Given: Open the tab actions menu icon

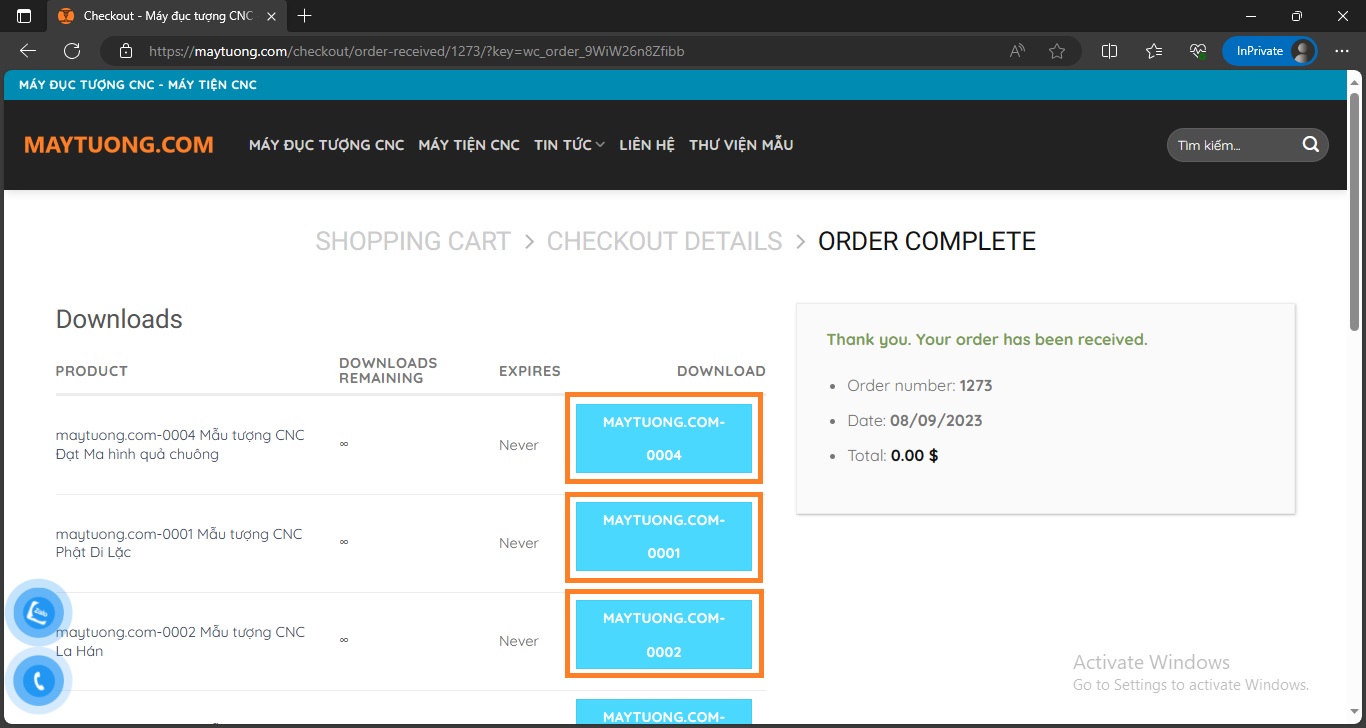Looking at the screenshot, I should [24, 16].
